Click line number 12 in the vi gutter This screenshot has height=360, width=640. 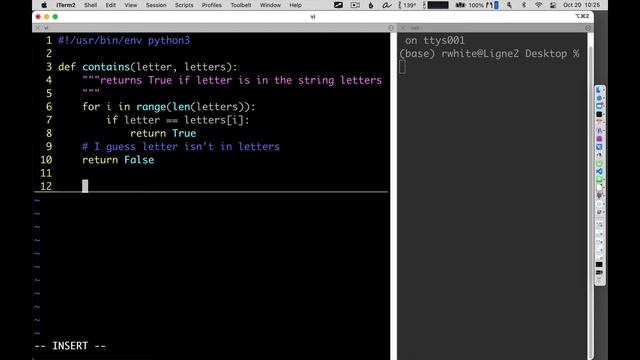coord(46,187)
